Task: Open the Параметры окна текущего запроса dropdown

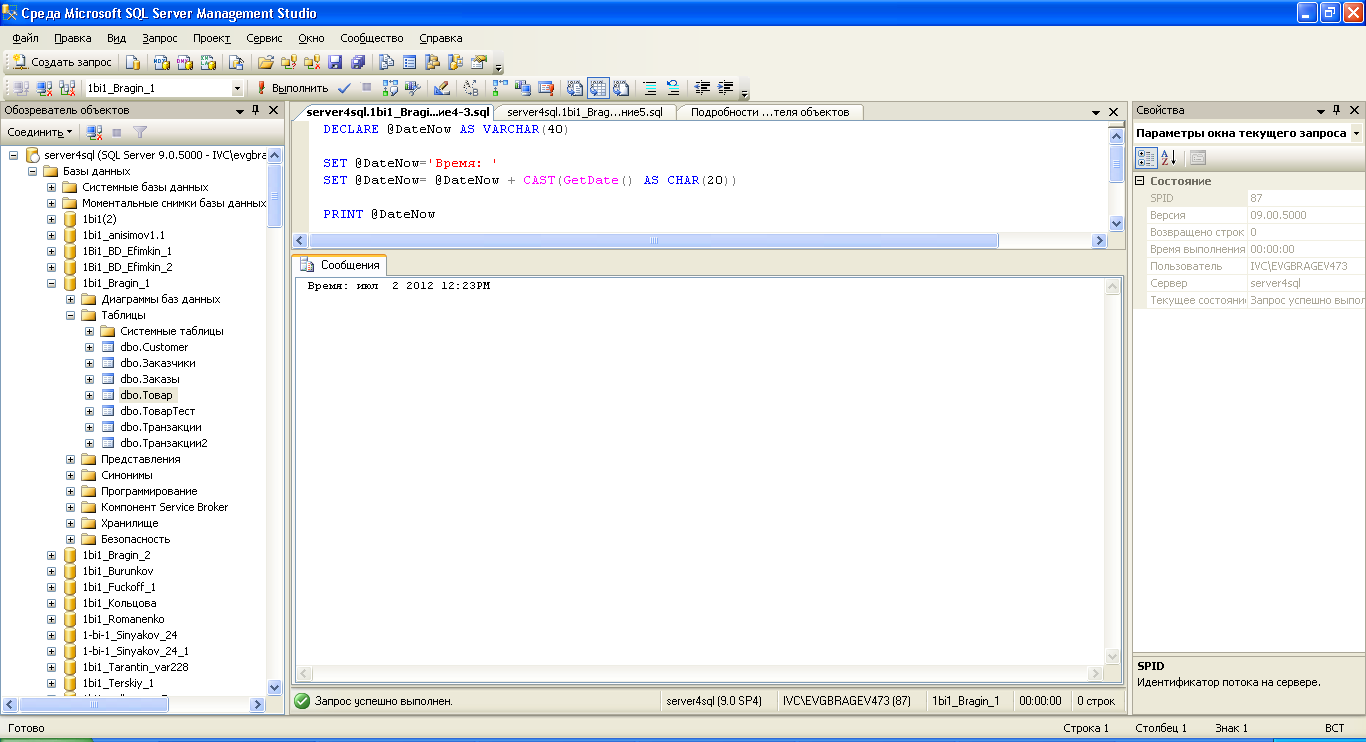Action: [x=1356, y=133]
